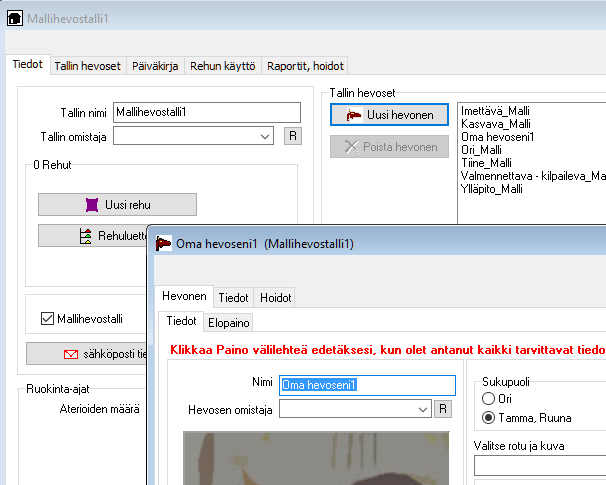The height and width of the screenshot is (485, 606).
Task: Select the Tiedot sub-tab beside Elopaino
Action: tap(181, 321)
